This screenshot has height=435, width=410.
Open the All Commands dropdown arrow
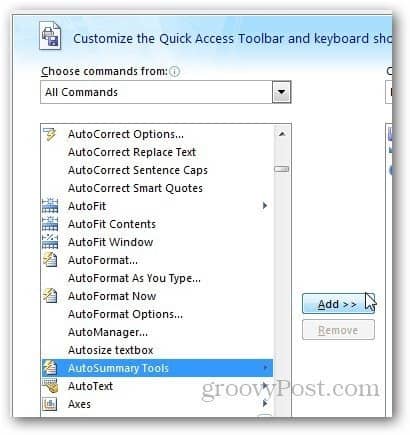282,92
